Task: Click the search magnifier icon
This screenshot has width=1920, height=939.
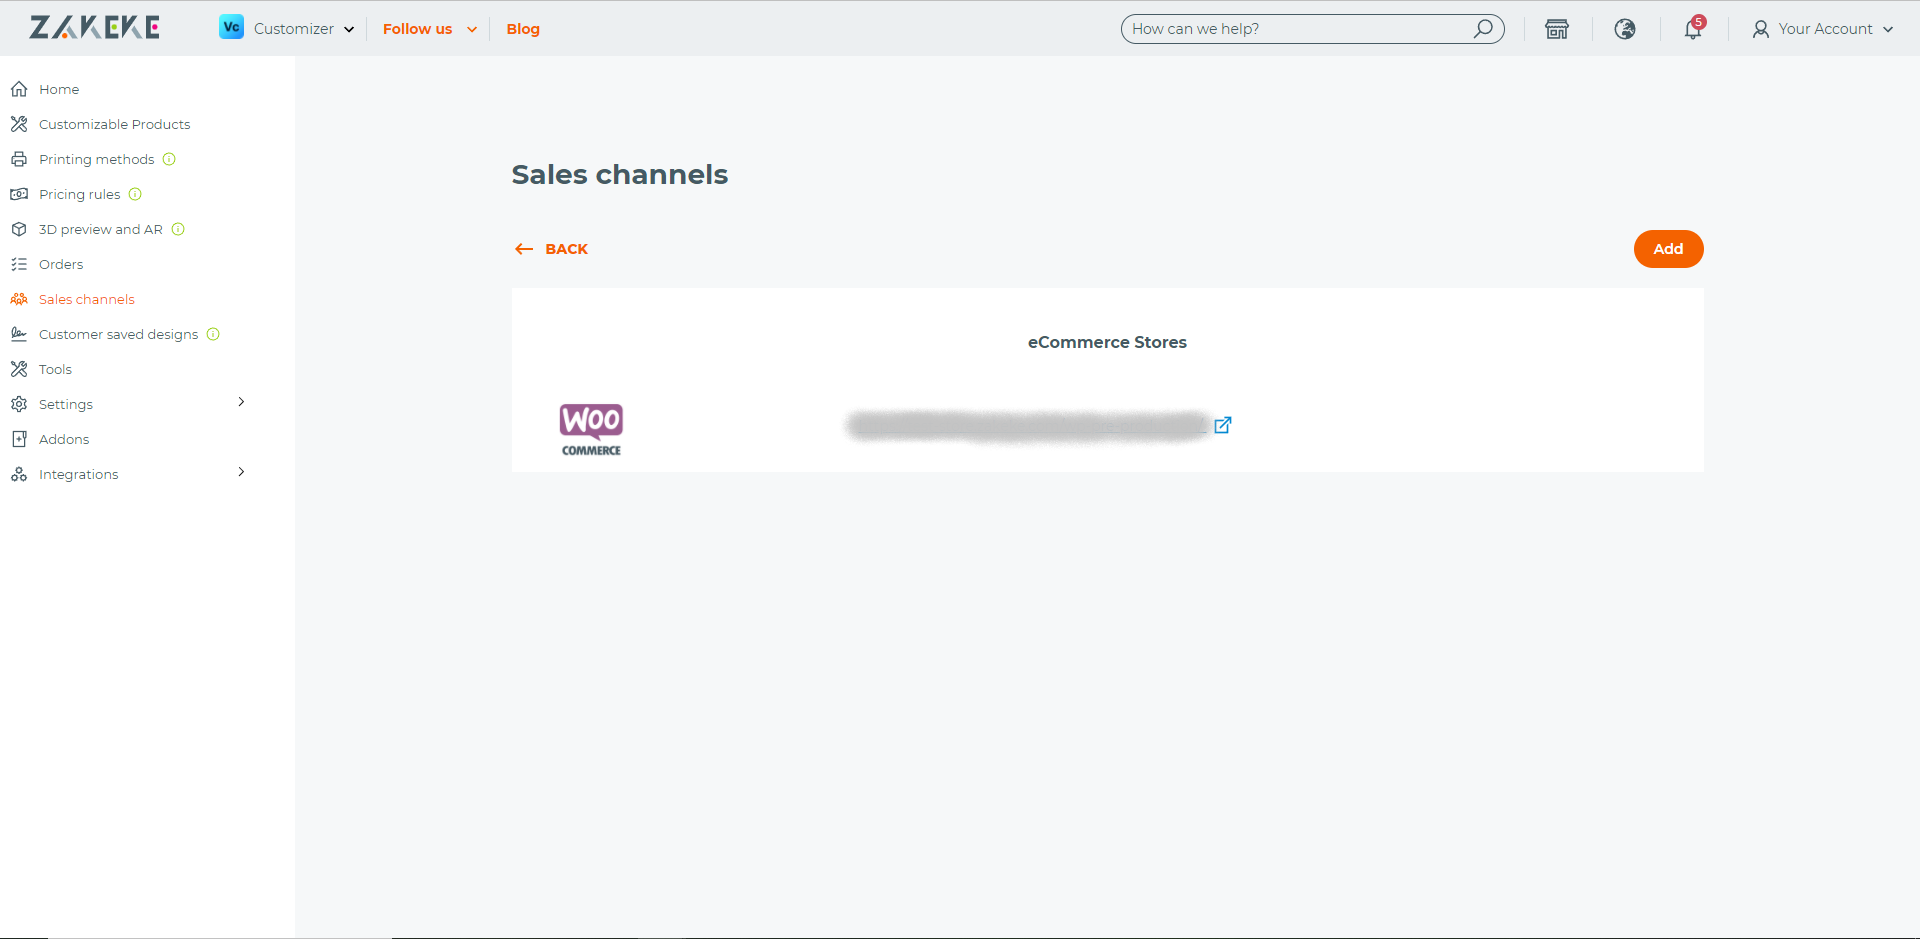Action: point(1484,28)
